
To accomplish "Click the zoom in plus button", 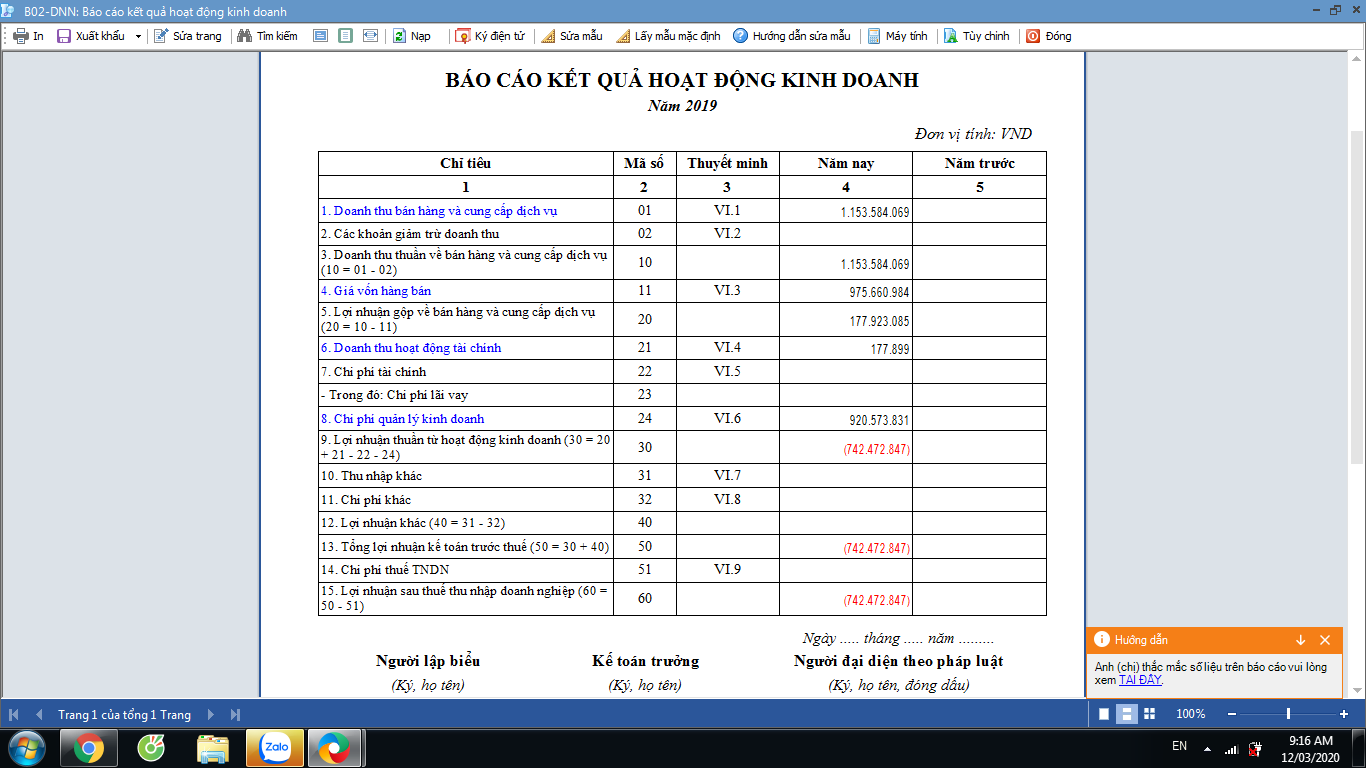I will coord(1344,714).
